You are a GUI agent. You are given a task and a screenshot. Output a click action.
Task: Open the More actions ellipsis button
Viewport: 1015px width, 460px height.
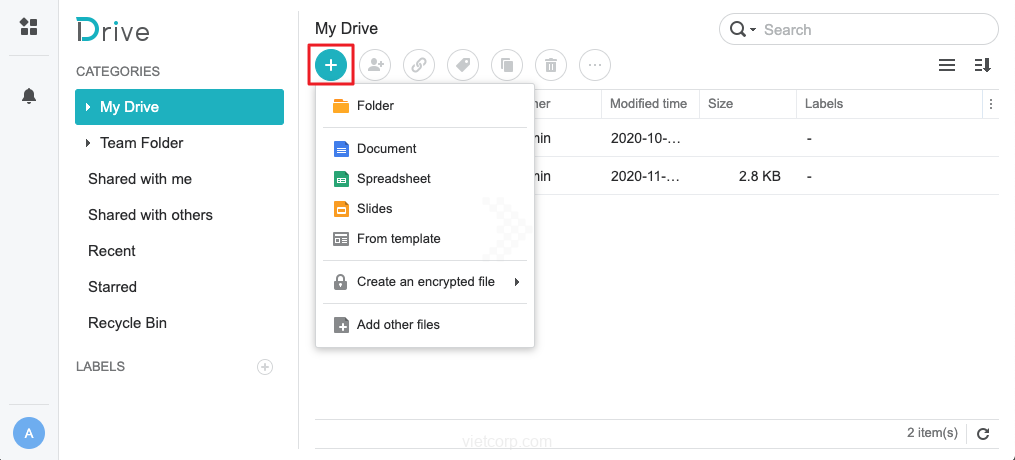pyautogui.click(x=595, y=66)
